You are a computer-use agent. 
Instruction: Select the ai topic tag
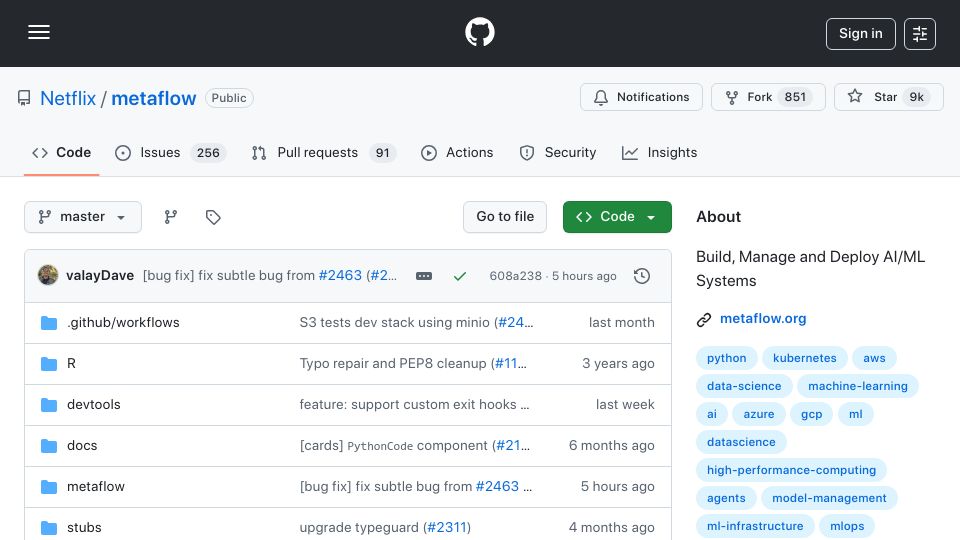(711, 414)
